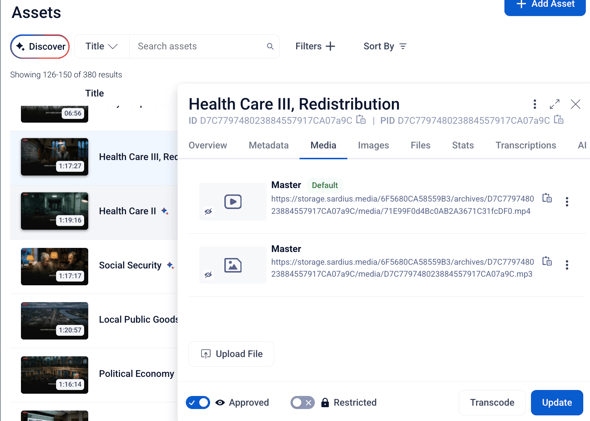This screenshot has height=421, width=590.
Task: Open the Local Public Goods thumbnail
Action: (x=55, y=321)
